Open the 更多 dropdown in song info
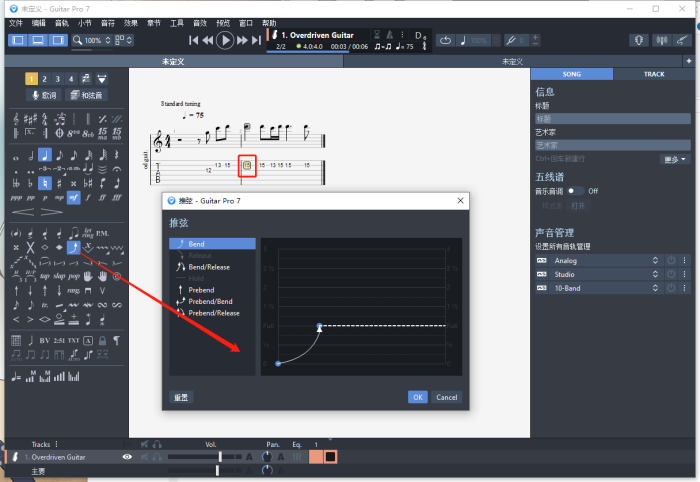The height and width of the screenshot is (482, 700). coord(674,159)
